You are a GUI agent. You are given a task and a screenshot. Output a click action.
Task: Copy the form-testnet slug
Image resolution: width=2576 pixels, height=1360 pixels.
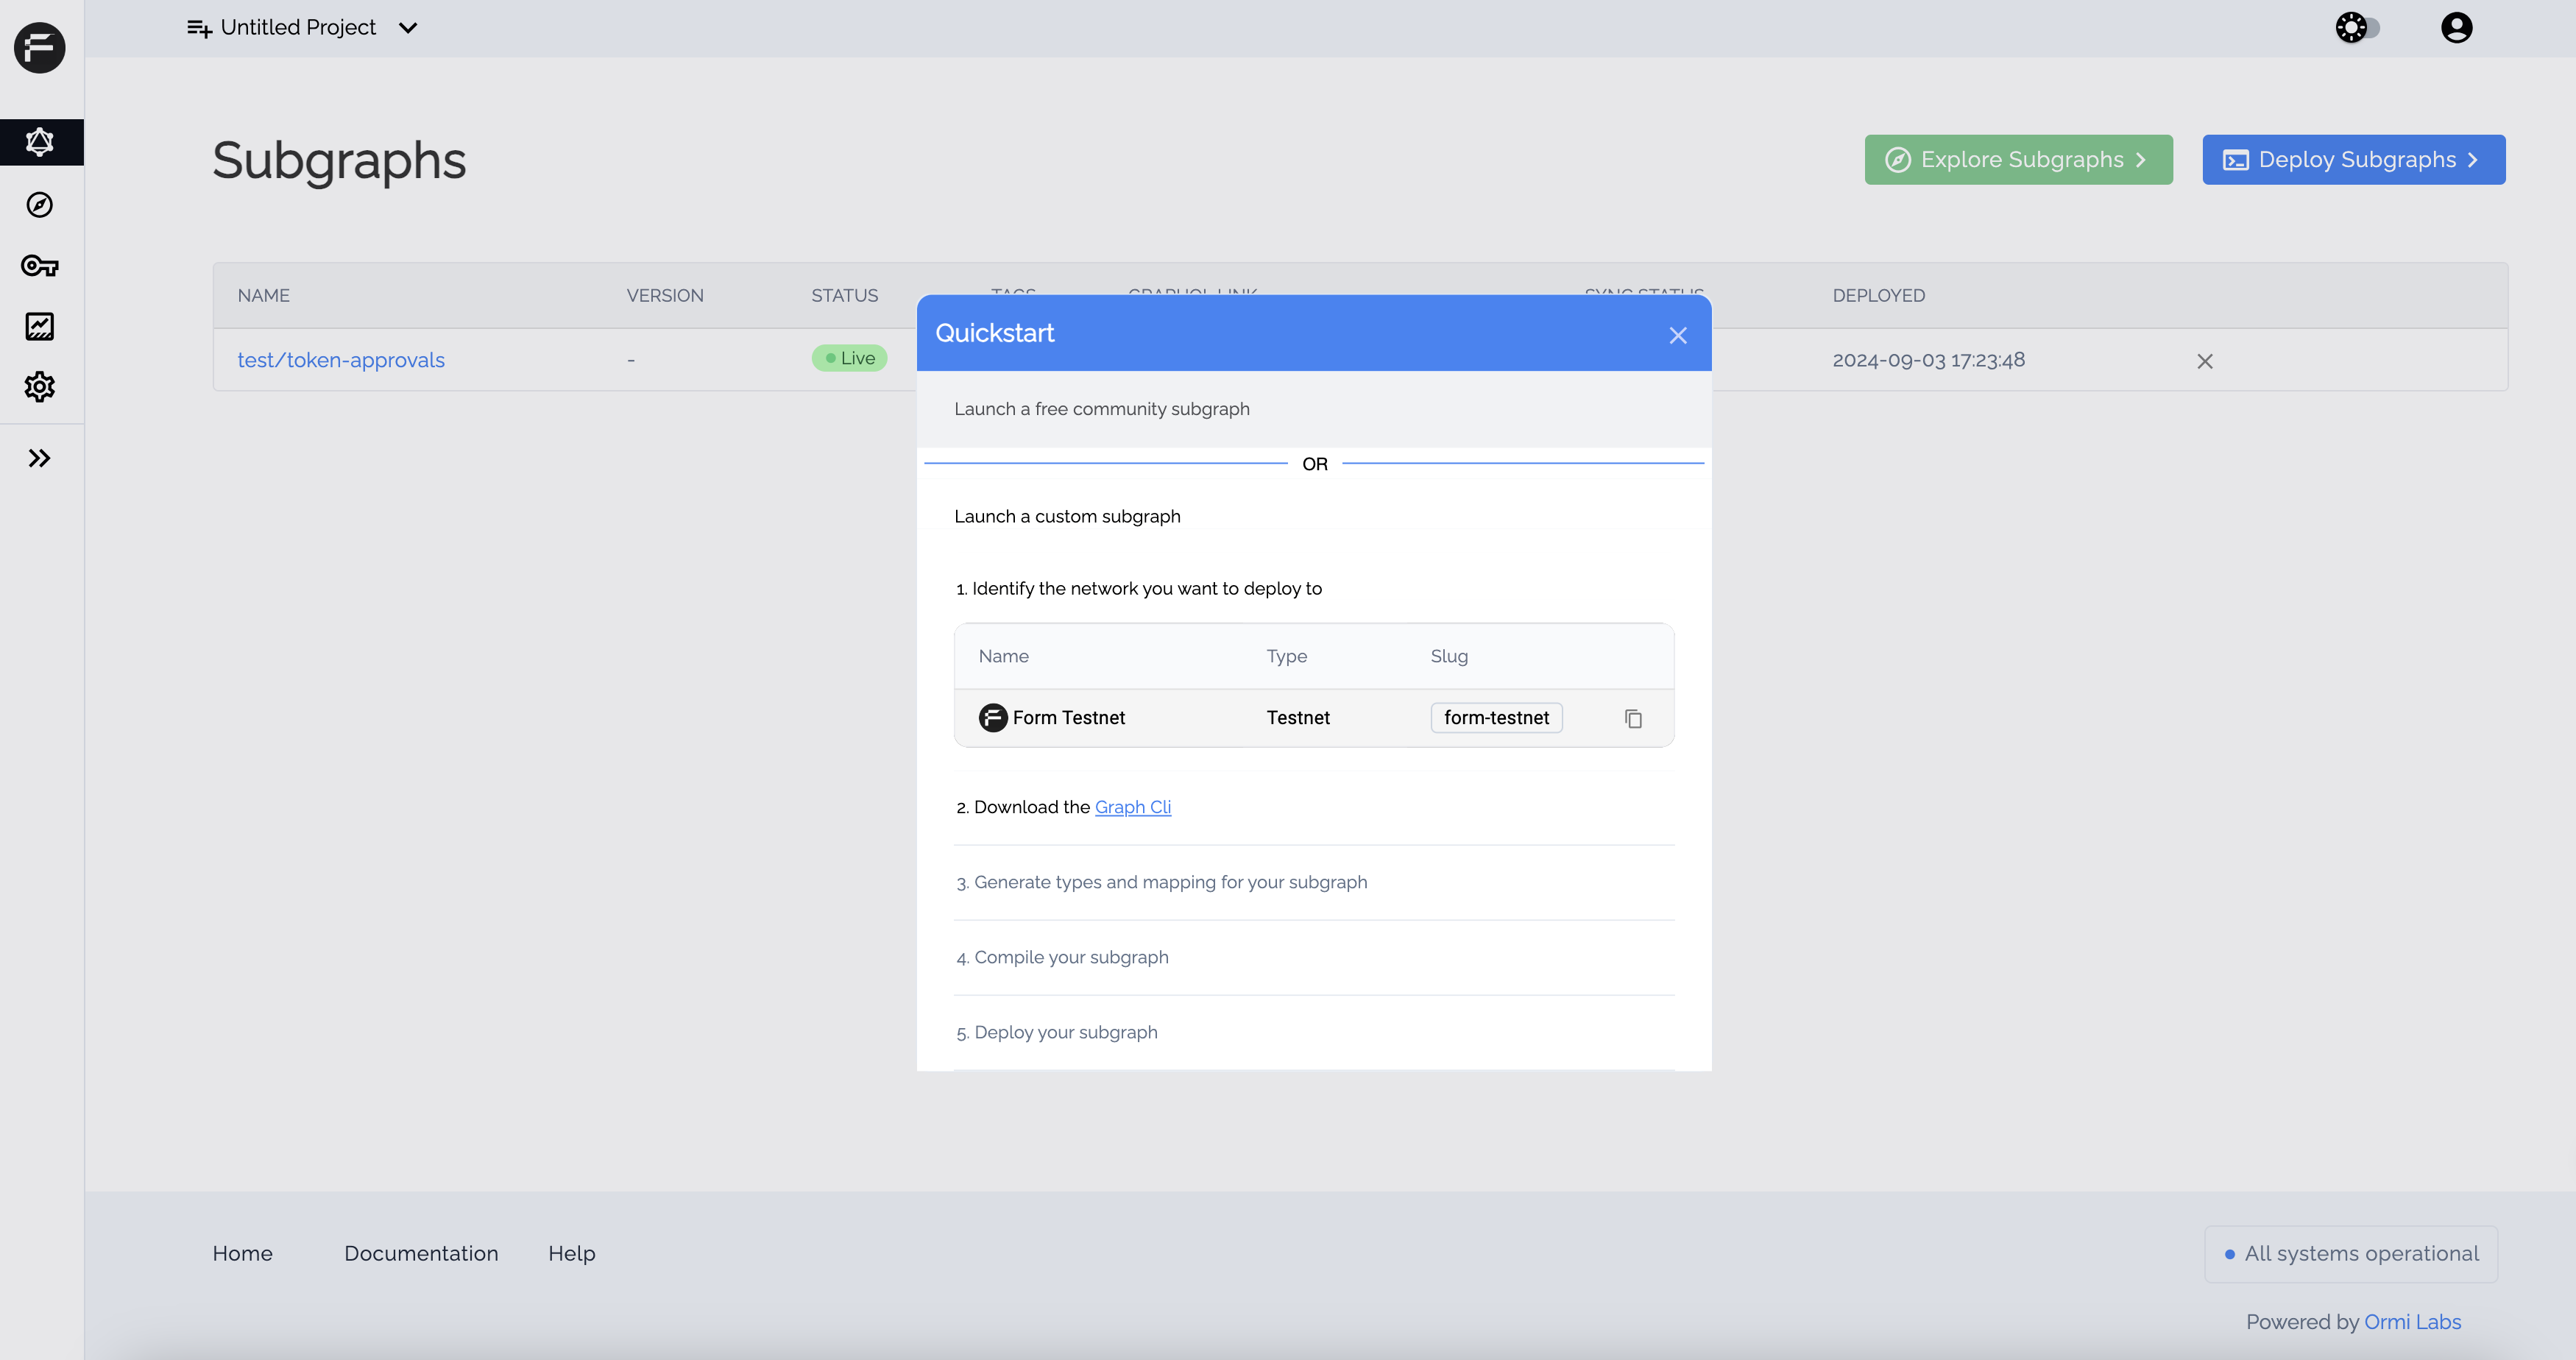click(1633, 719)
